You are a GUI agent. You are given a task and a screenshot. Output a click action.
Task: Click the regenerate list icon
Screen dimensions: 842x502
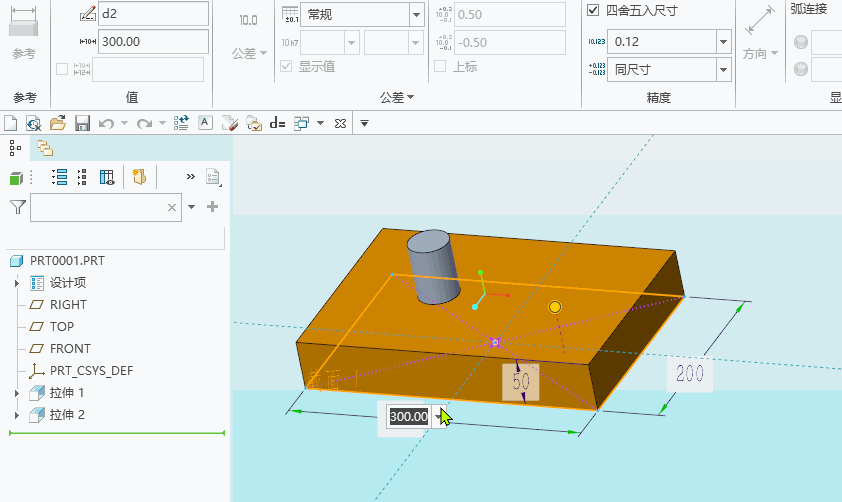(181, 123)
